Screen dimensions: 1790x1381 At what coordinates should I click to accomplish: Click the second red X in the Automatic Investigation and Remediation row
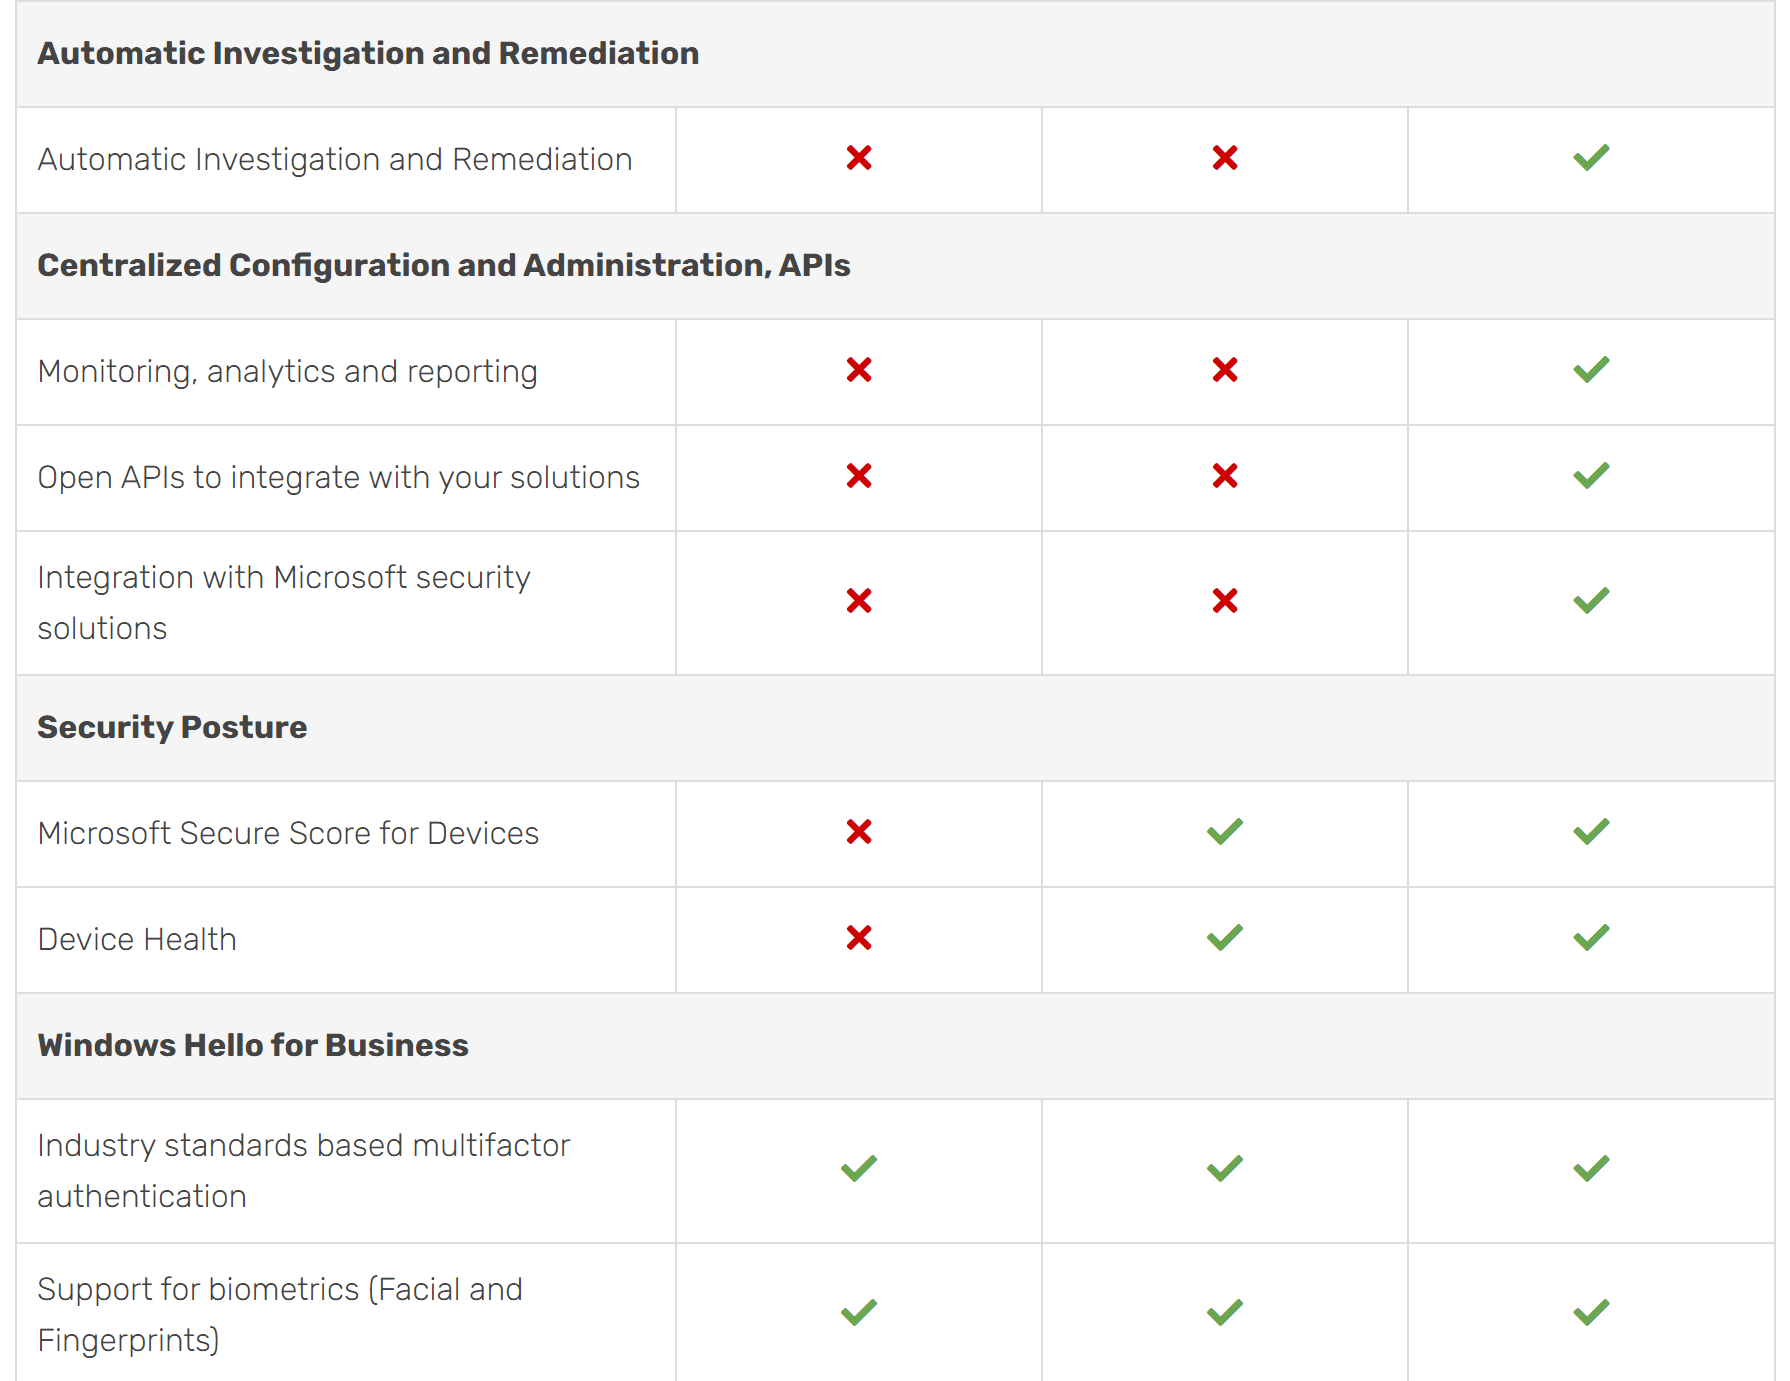click(x=1225, y=158)
